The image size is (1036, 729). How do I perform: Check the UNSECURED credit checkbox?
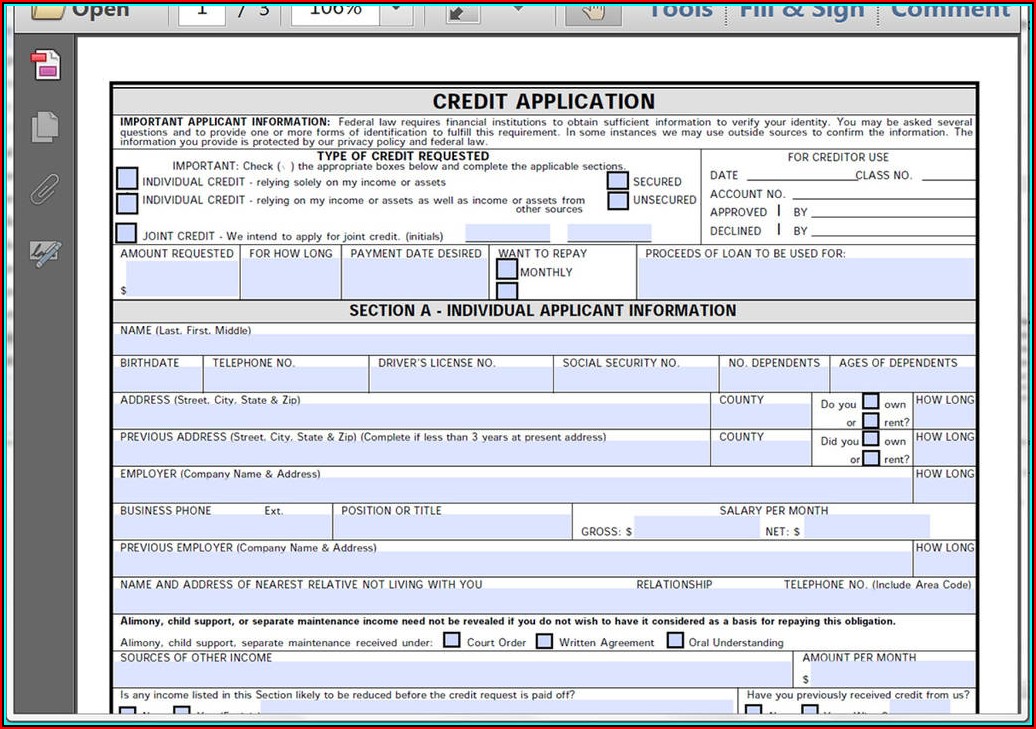point(618,200)
